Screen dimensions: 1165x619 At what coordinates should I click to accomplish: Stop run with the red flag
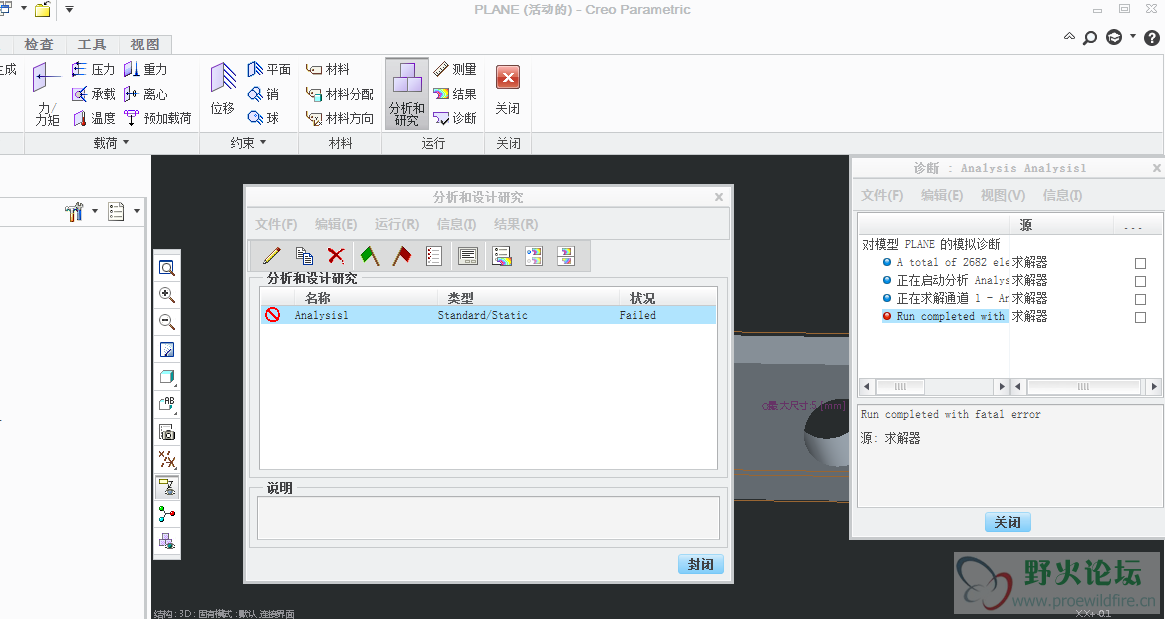coord(402,256)
